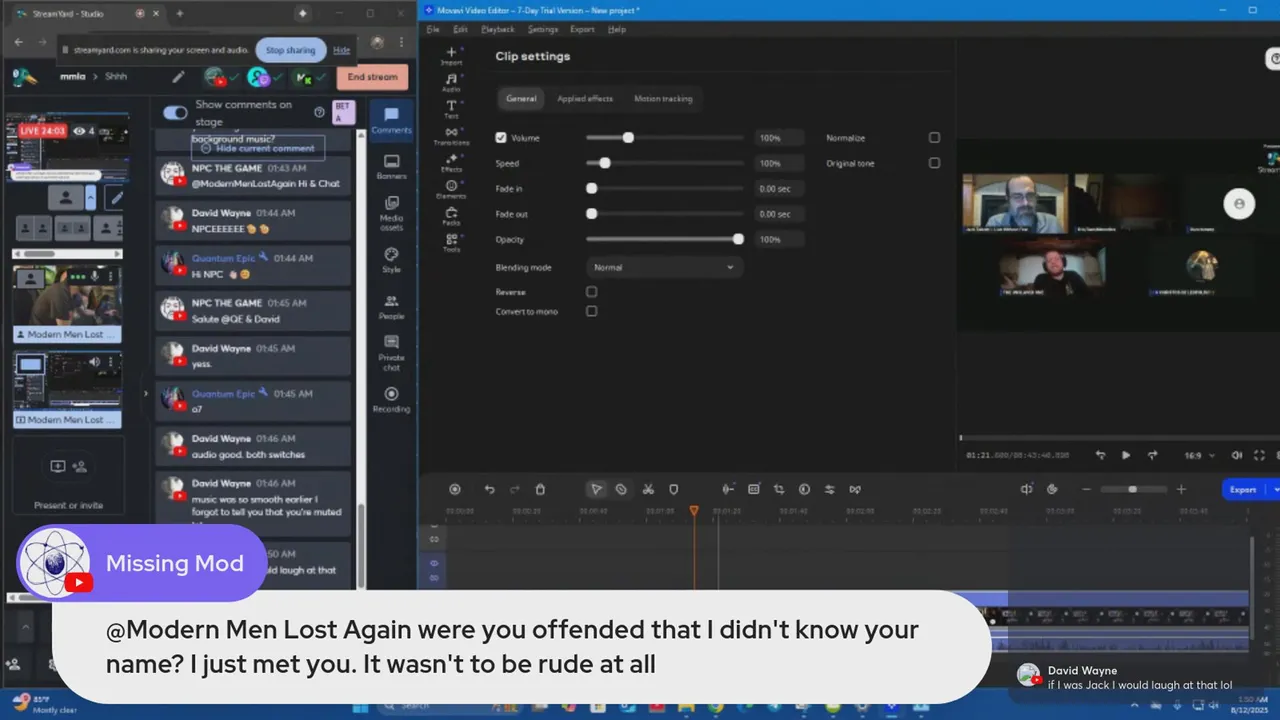Image resolution: width=1280 pixels, height=720 pixels.
Task: Open Style panel in StreamYard sidebar
Action: click(391, 260)
